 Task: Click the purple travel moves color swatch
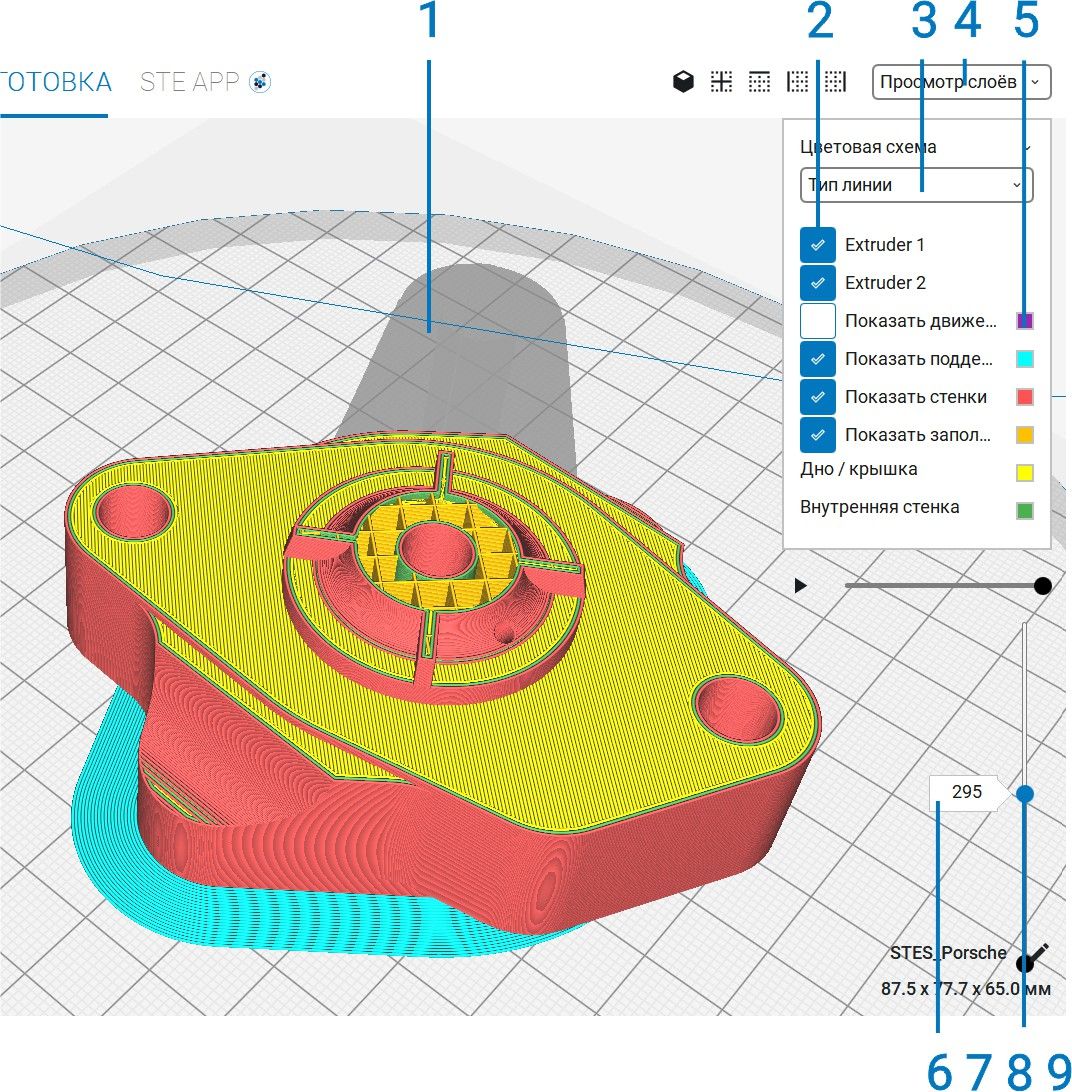(1025, 321)
